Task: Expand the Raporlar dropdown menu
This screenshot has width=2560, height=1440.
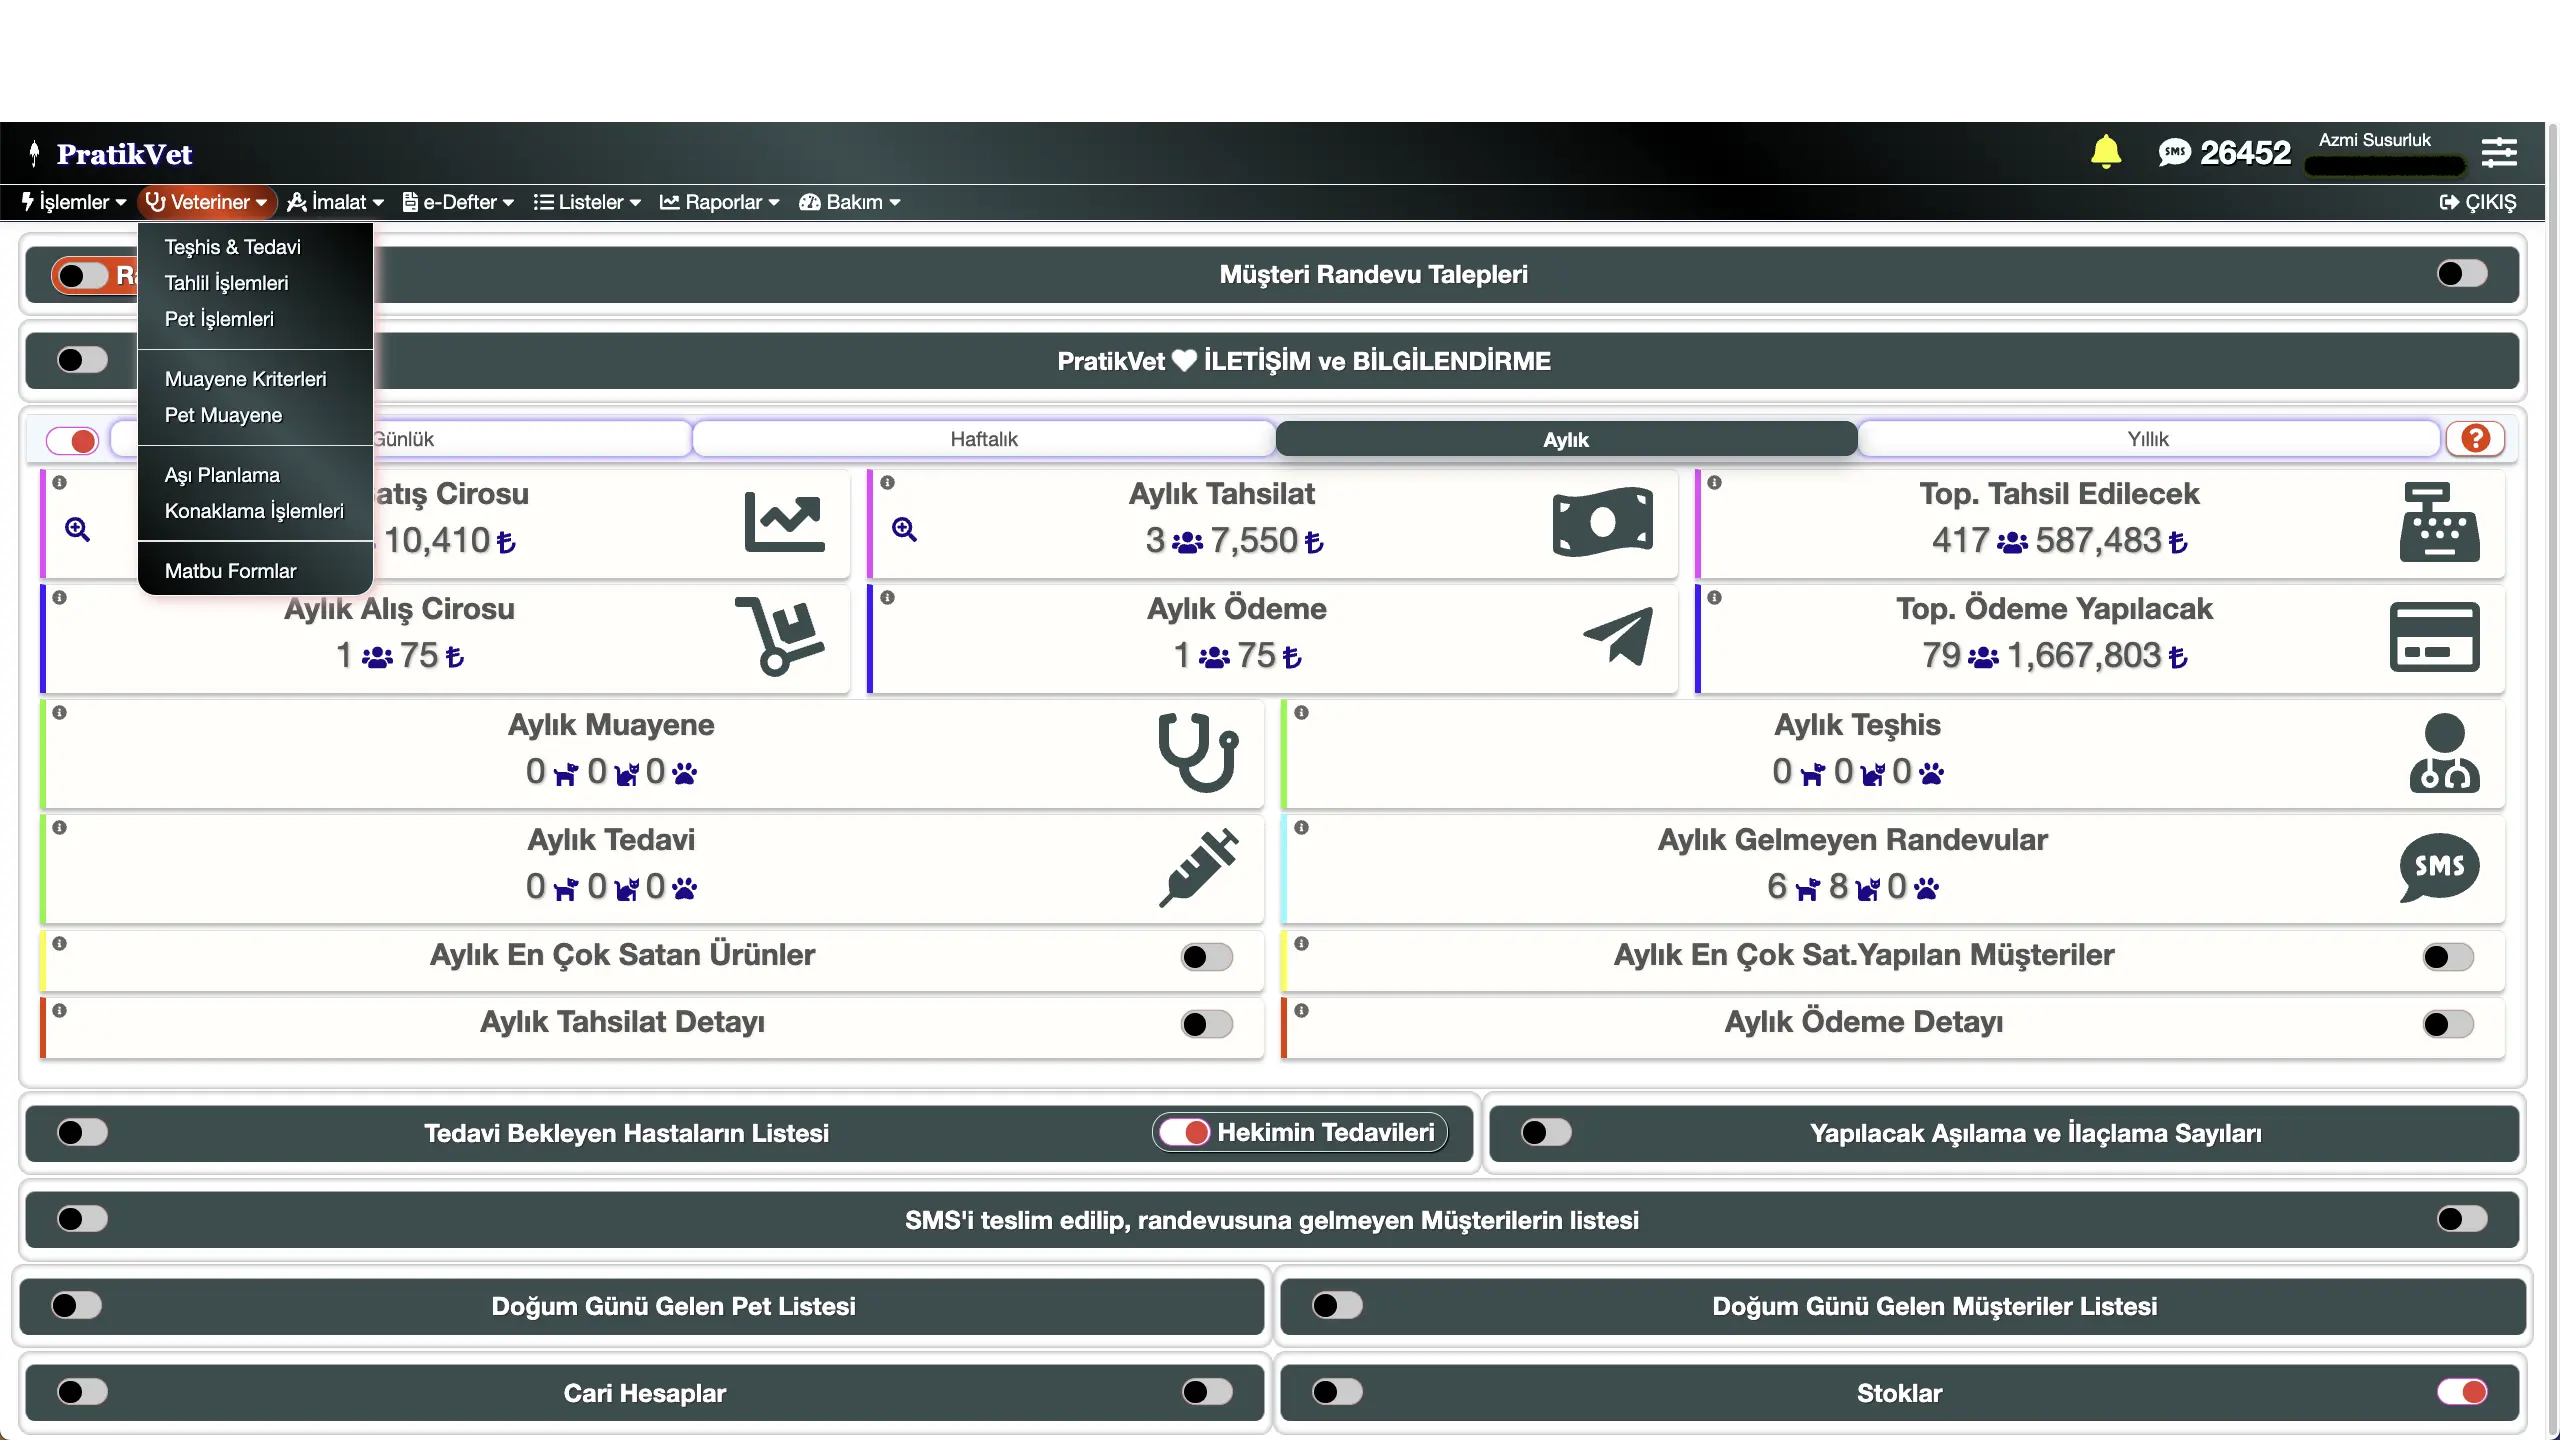Action: click(720, 202)
